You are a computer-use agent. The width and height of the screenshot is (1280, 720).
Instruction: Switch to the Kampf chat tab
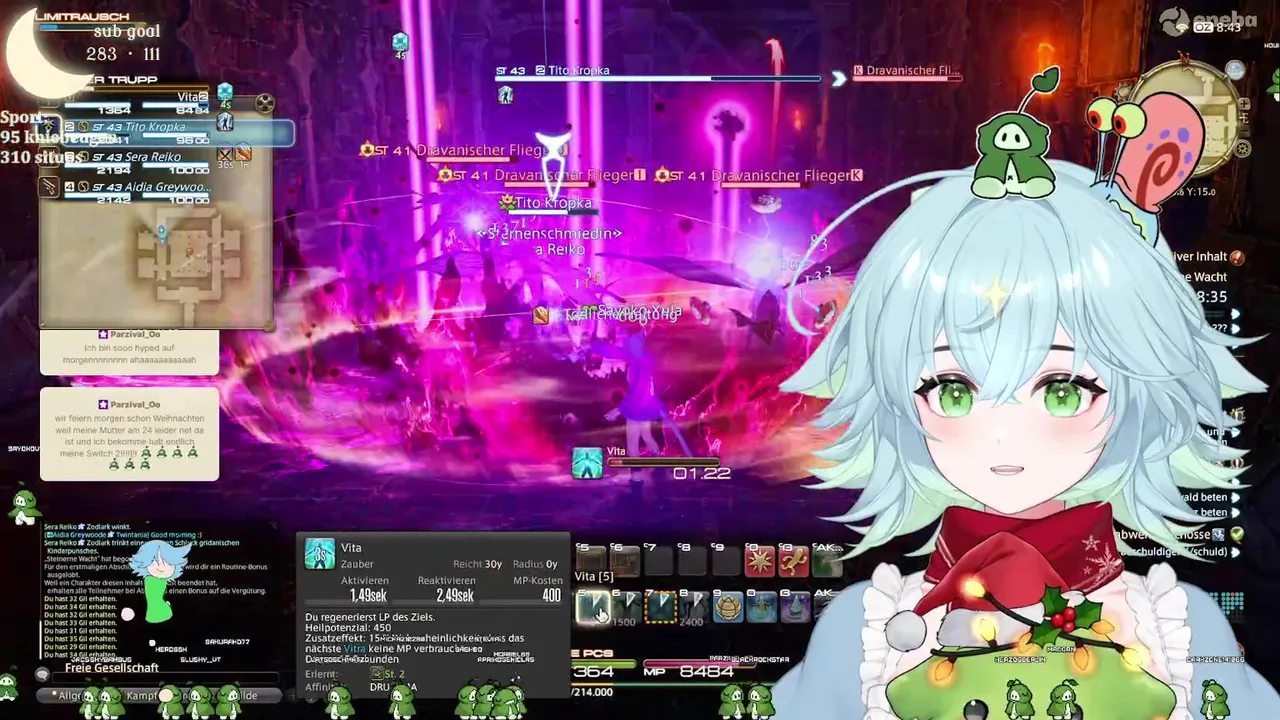(x=143, y=696)
